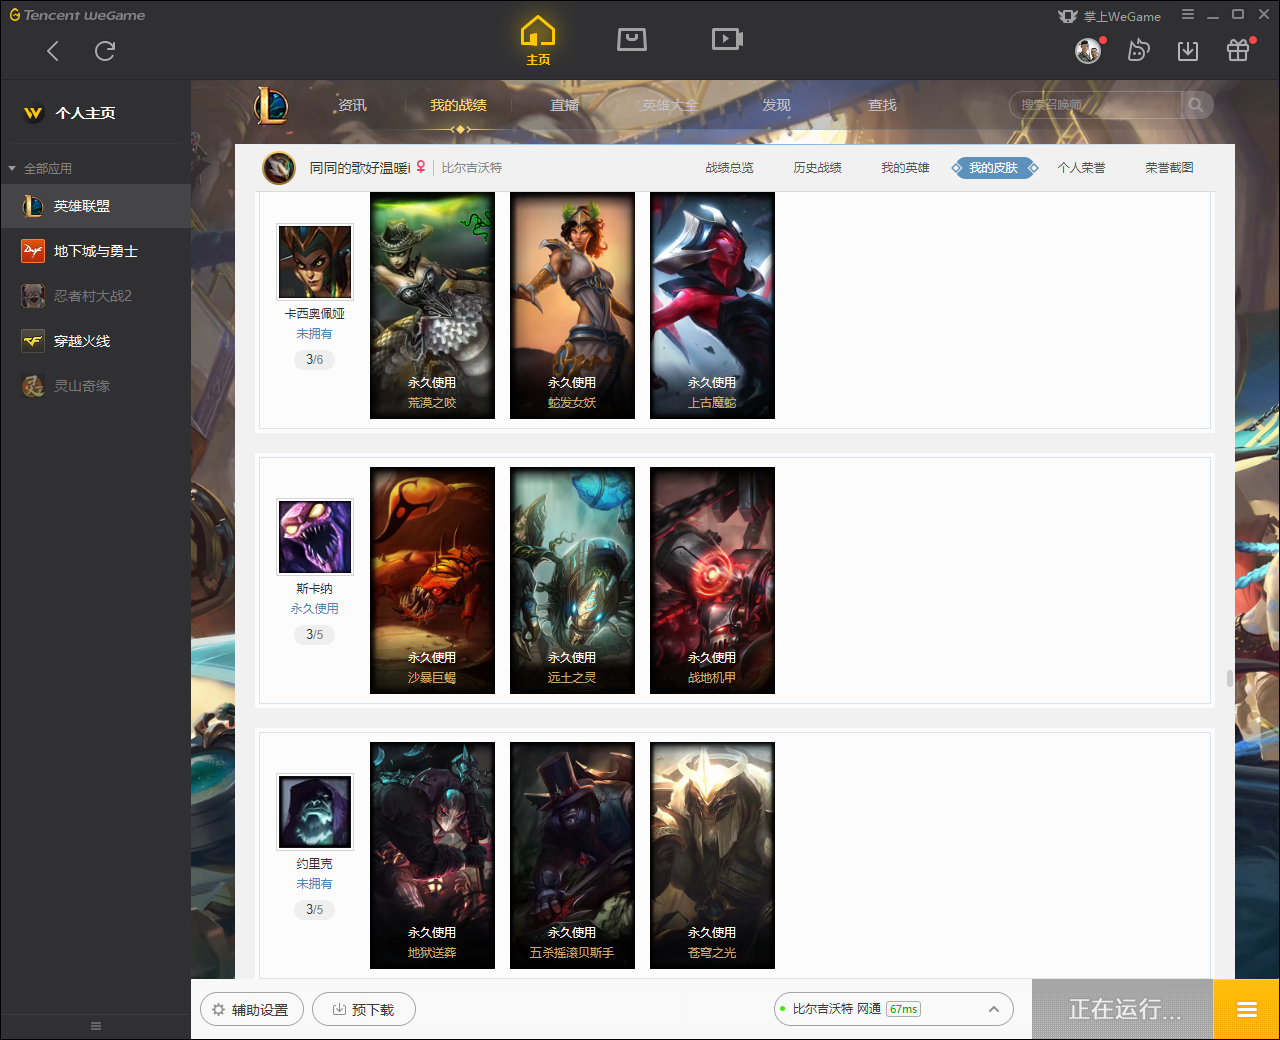Expand the 比尔吉沃特 server dropdown
This screenshot has width=1280, height=1040.
(894, 1009)
